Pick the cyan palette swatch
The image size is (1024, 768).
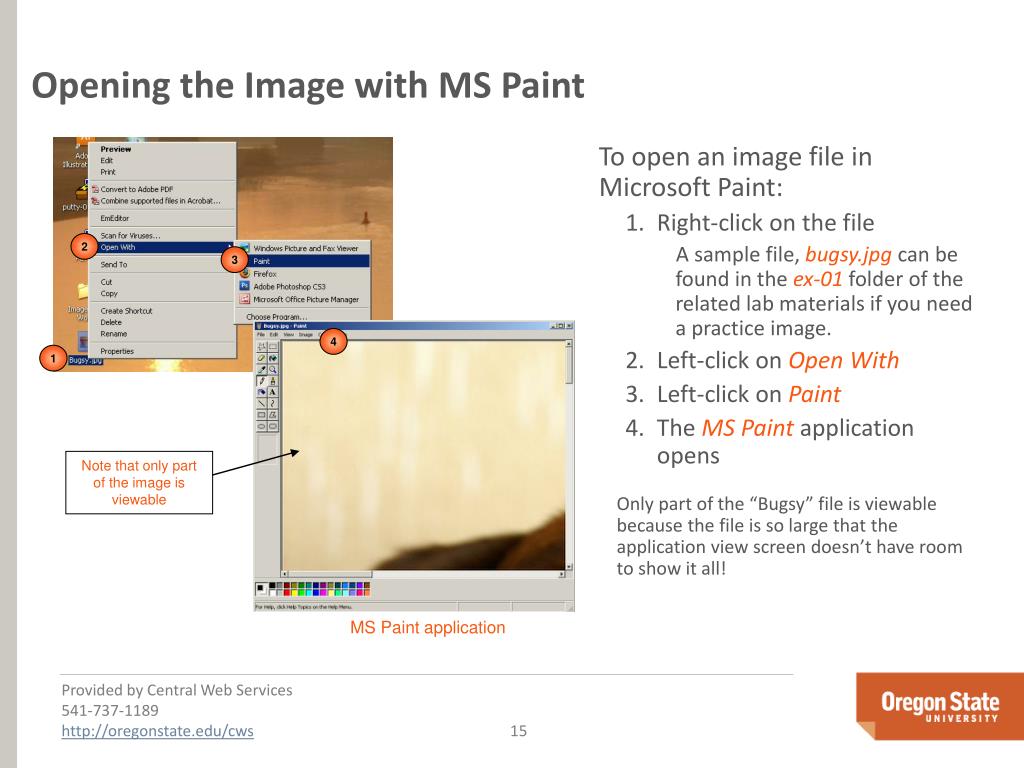309,593
